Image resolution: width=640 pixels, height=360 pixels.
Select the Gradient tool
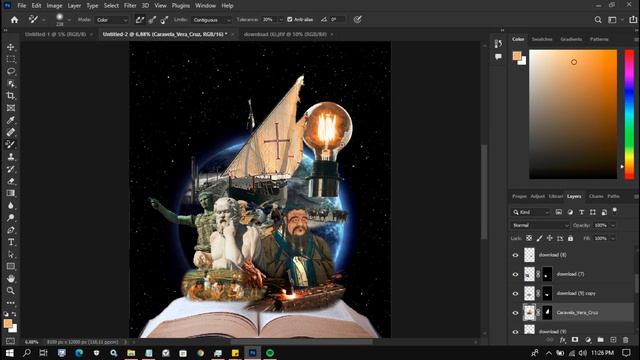point(11,193)
